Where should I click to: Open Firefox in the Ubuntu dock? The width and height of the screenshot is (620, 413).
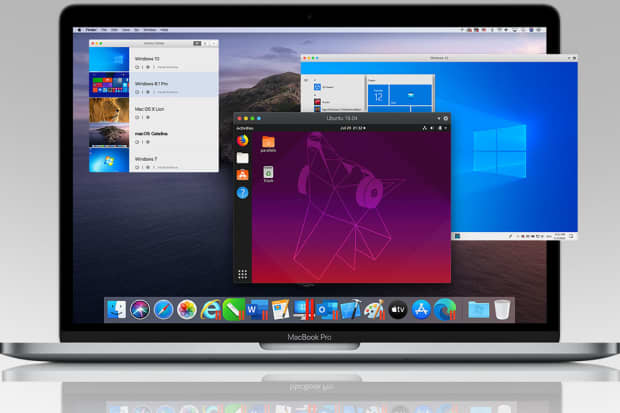[242, 141]
